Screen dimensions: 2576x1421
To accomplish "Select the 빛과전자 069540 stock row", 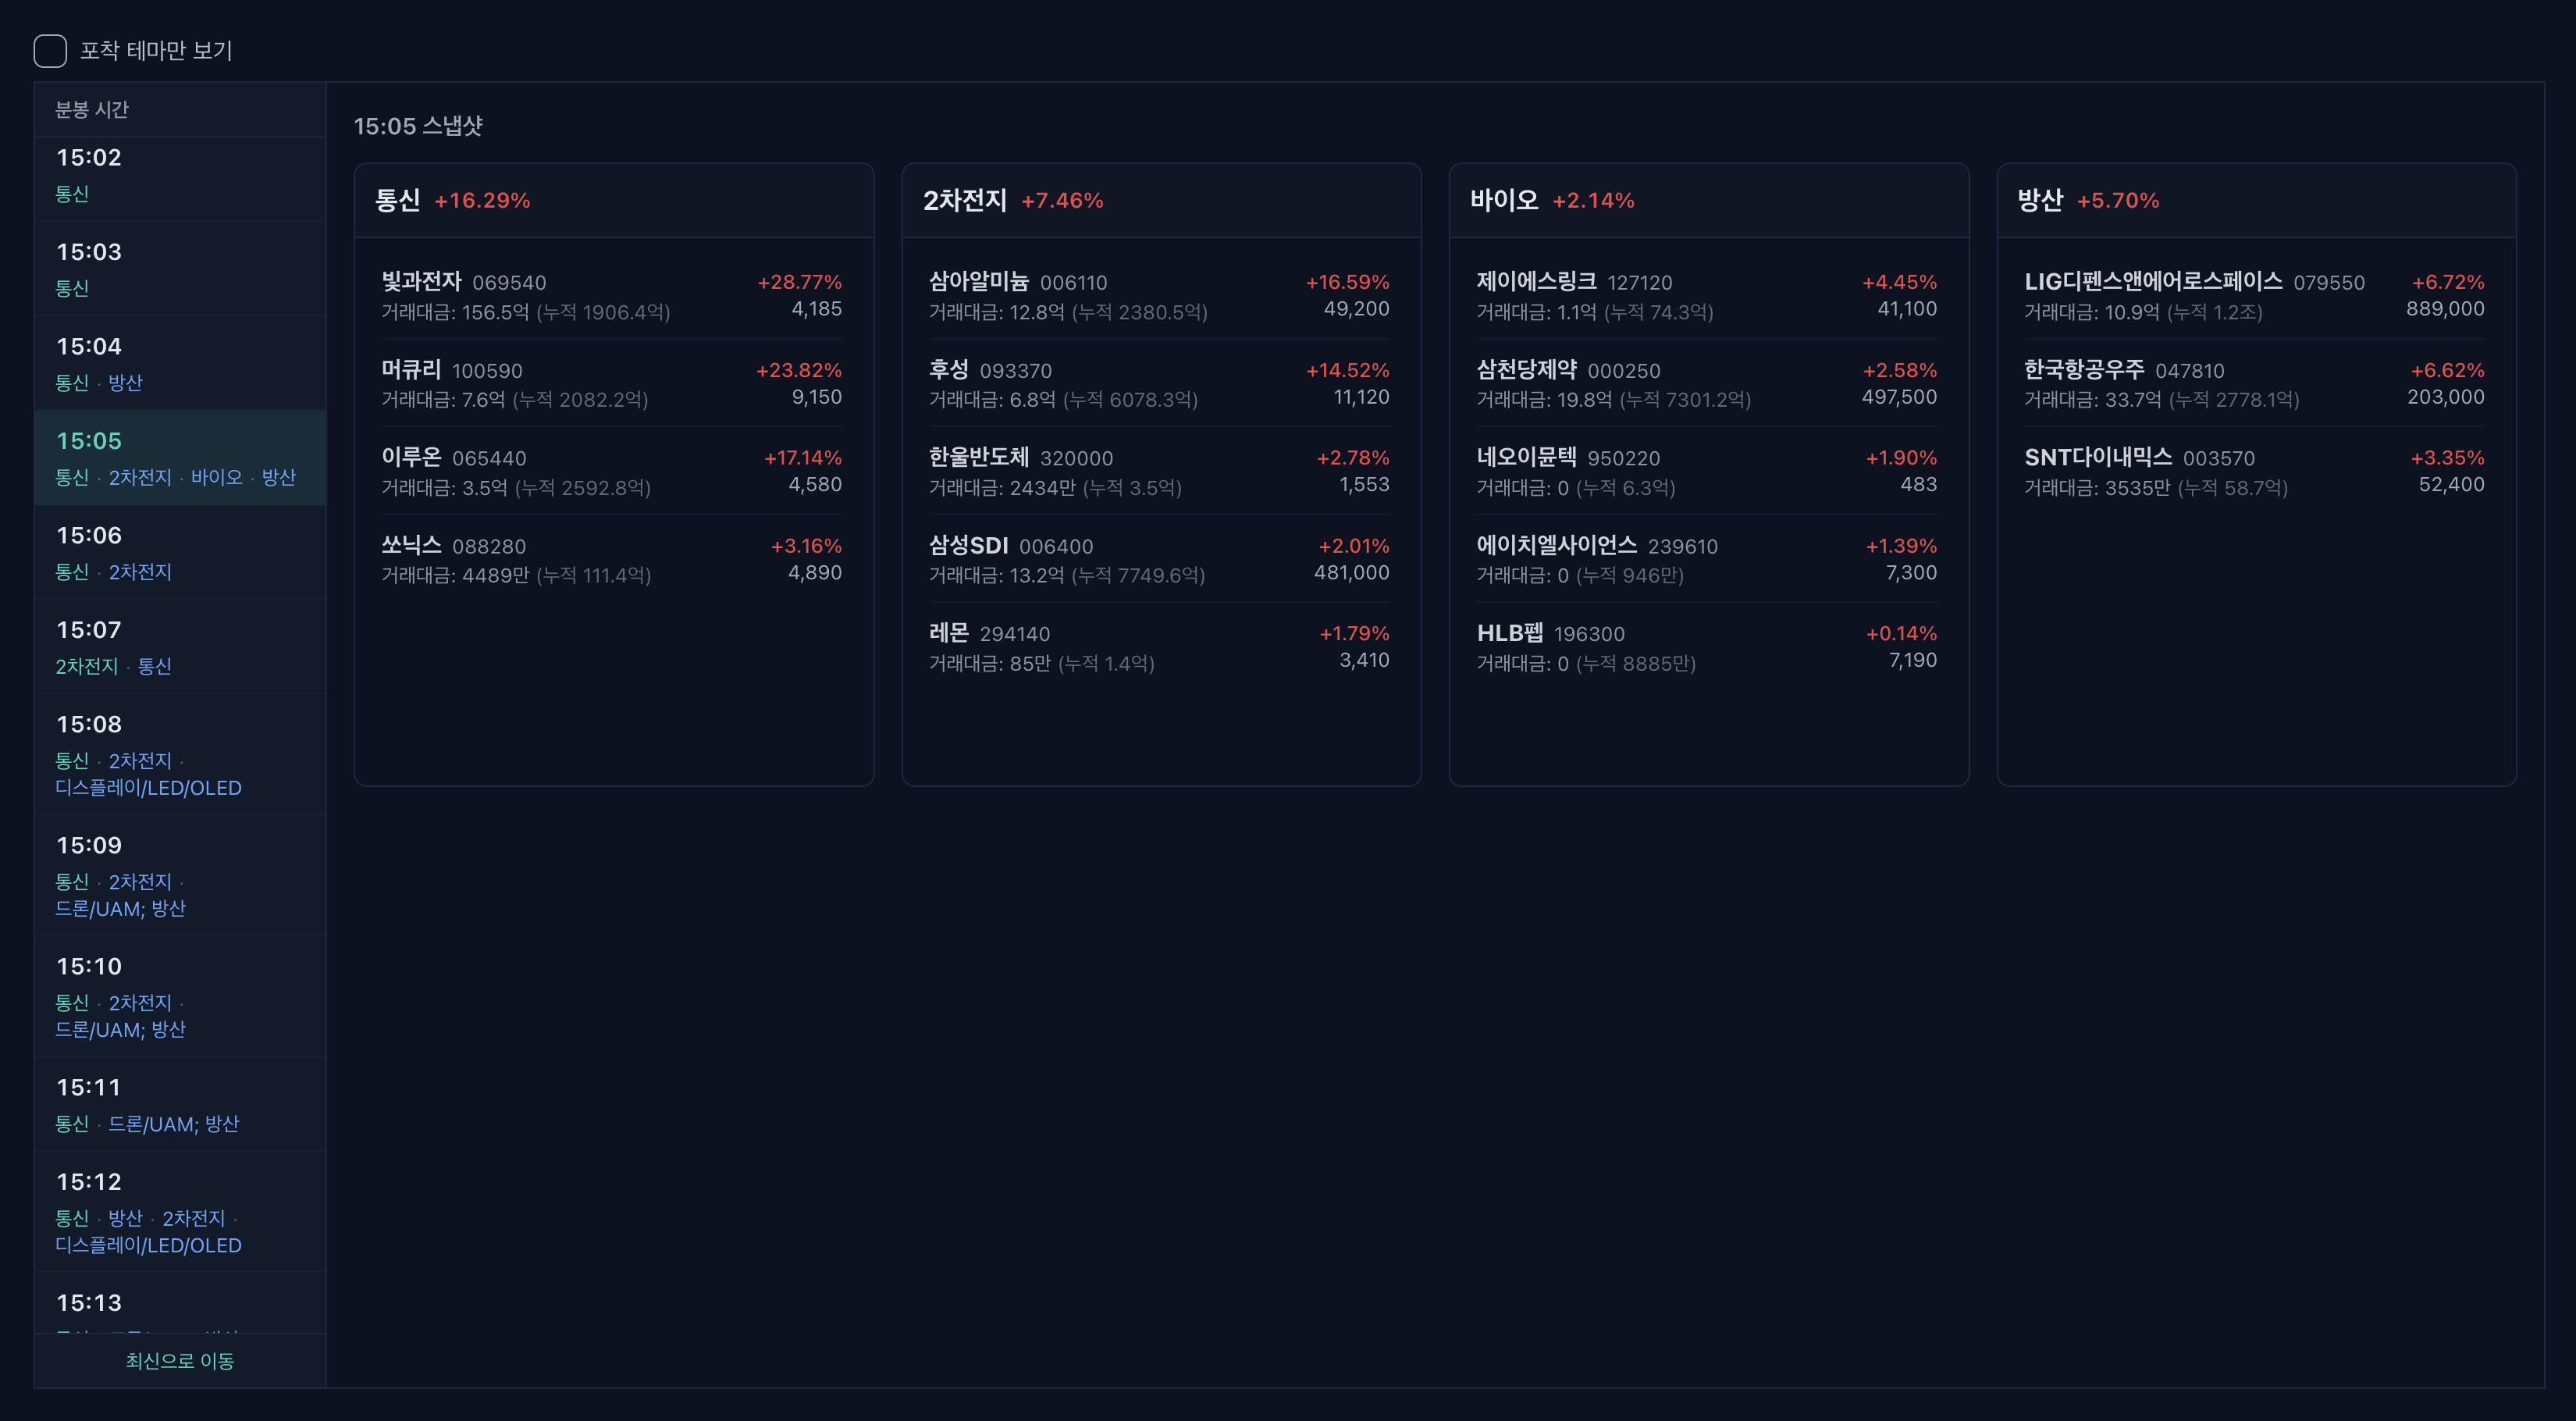I will [x=611, y=296].
